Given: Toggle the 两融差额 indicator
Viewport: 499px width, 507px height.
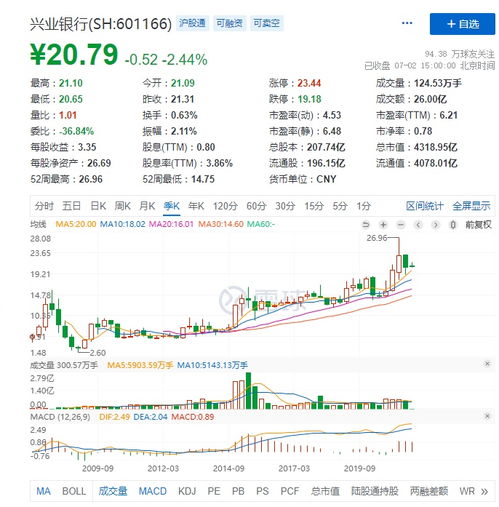Looking at the screenshot, I should tap(429, 491).
